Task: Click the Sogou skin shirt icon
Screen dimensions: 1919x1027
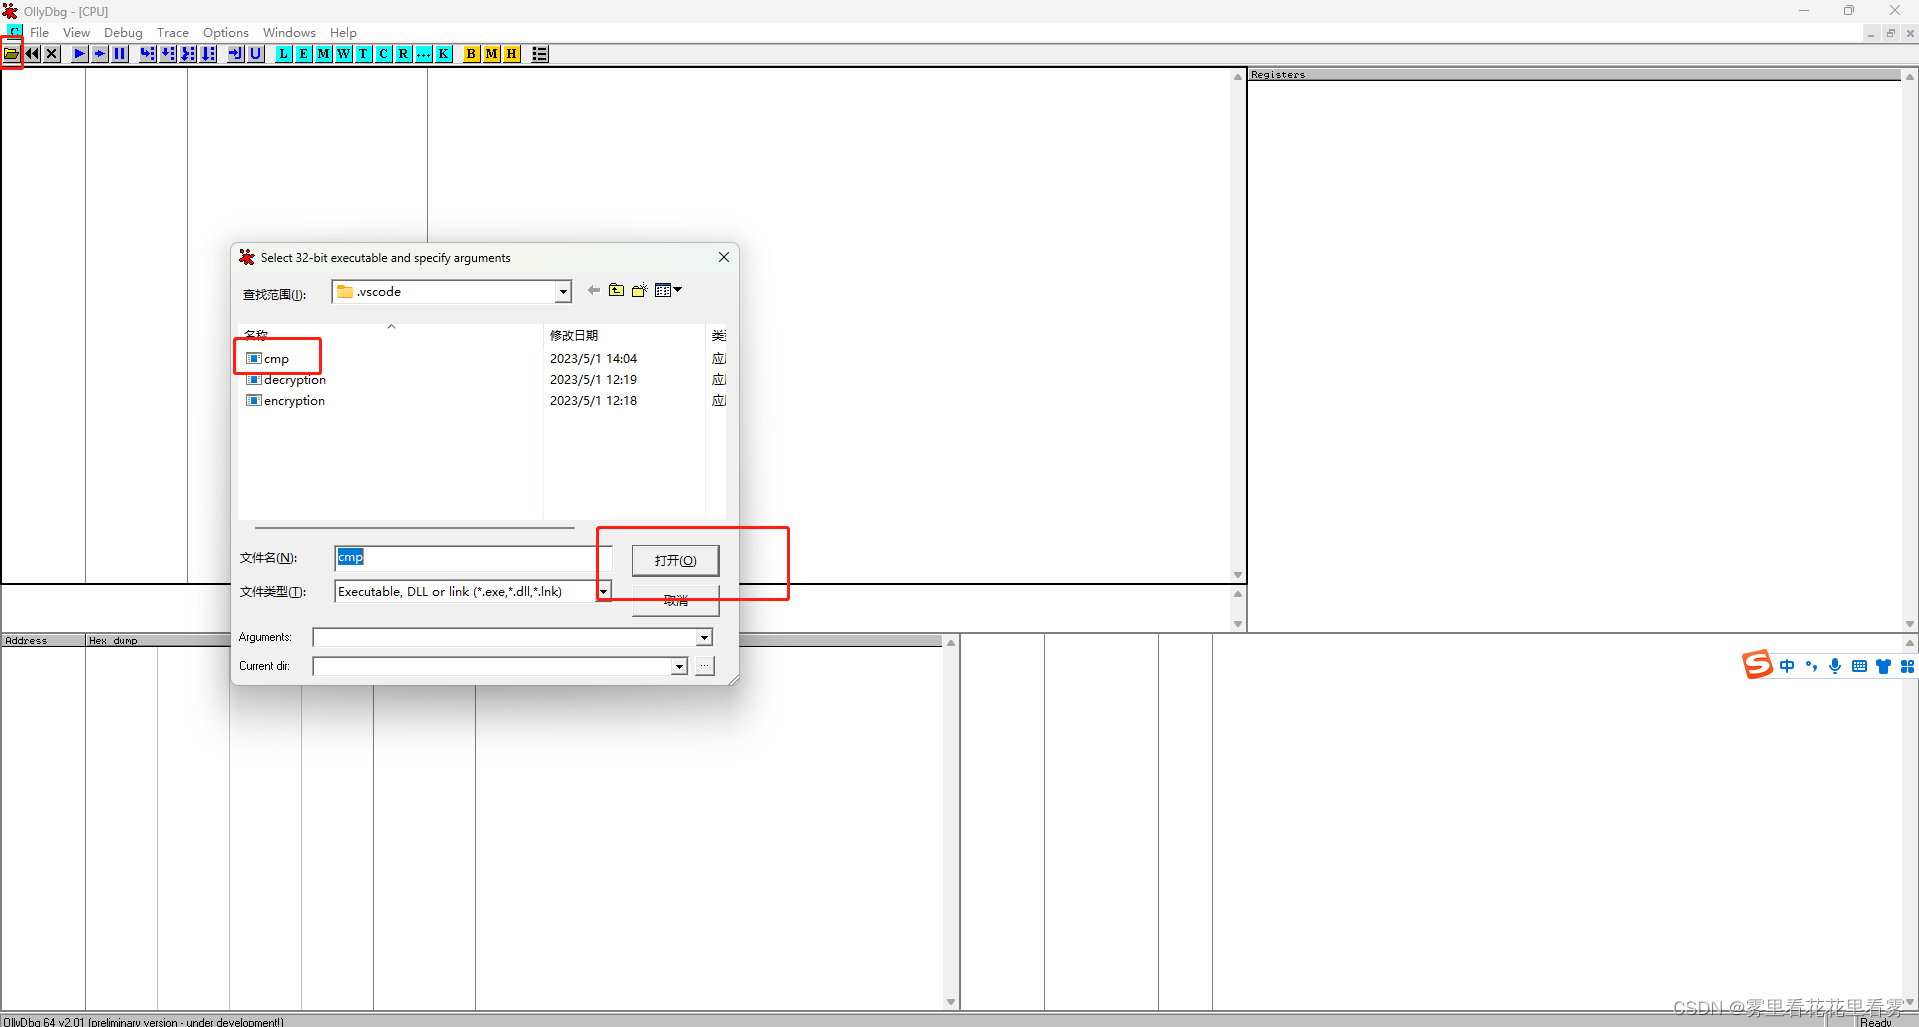Action: 1883,666
